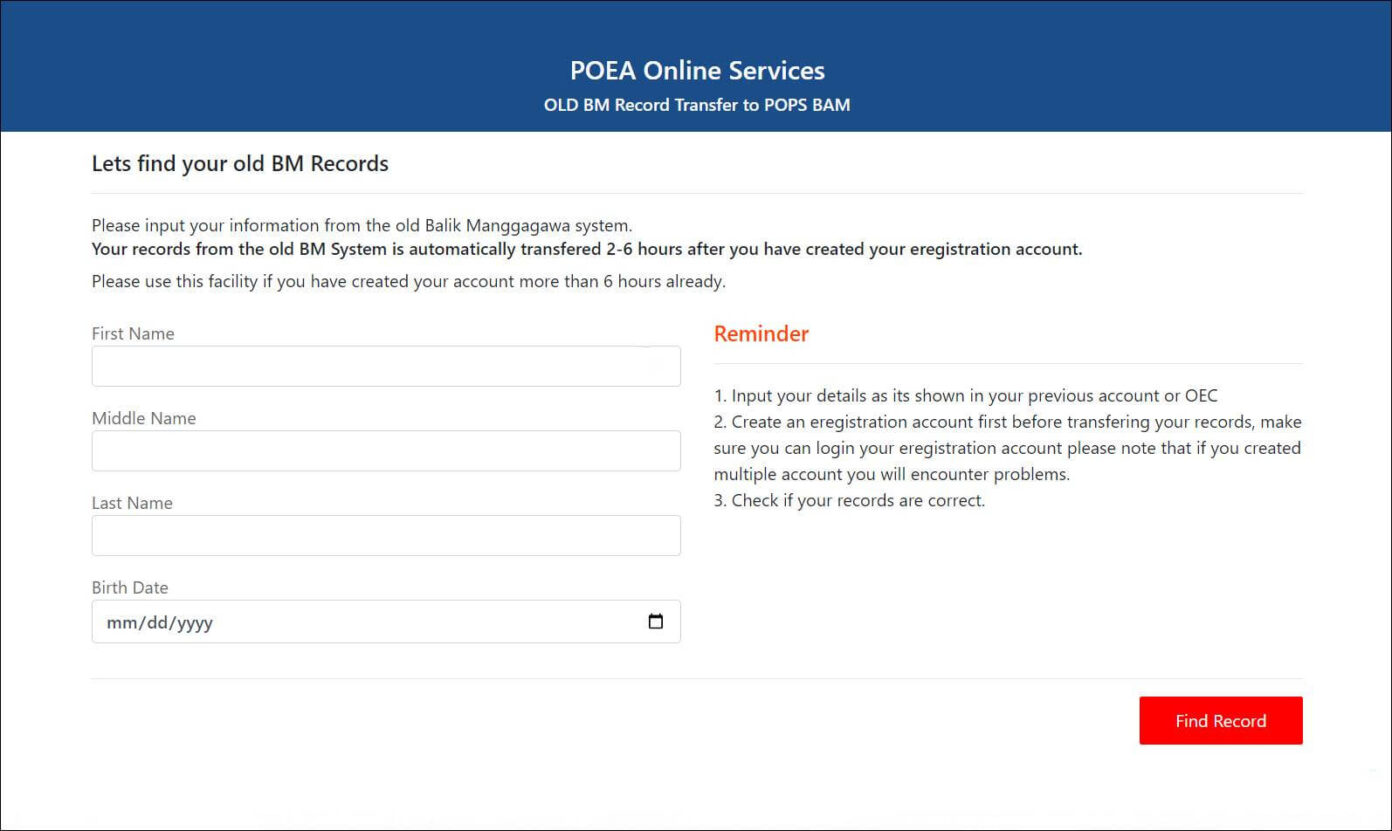Click inside the Last Name input field
Viewport: 1392px width, 831px height.
[x=386, y=535]
